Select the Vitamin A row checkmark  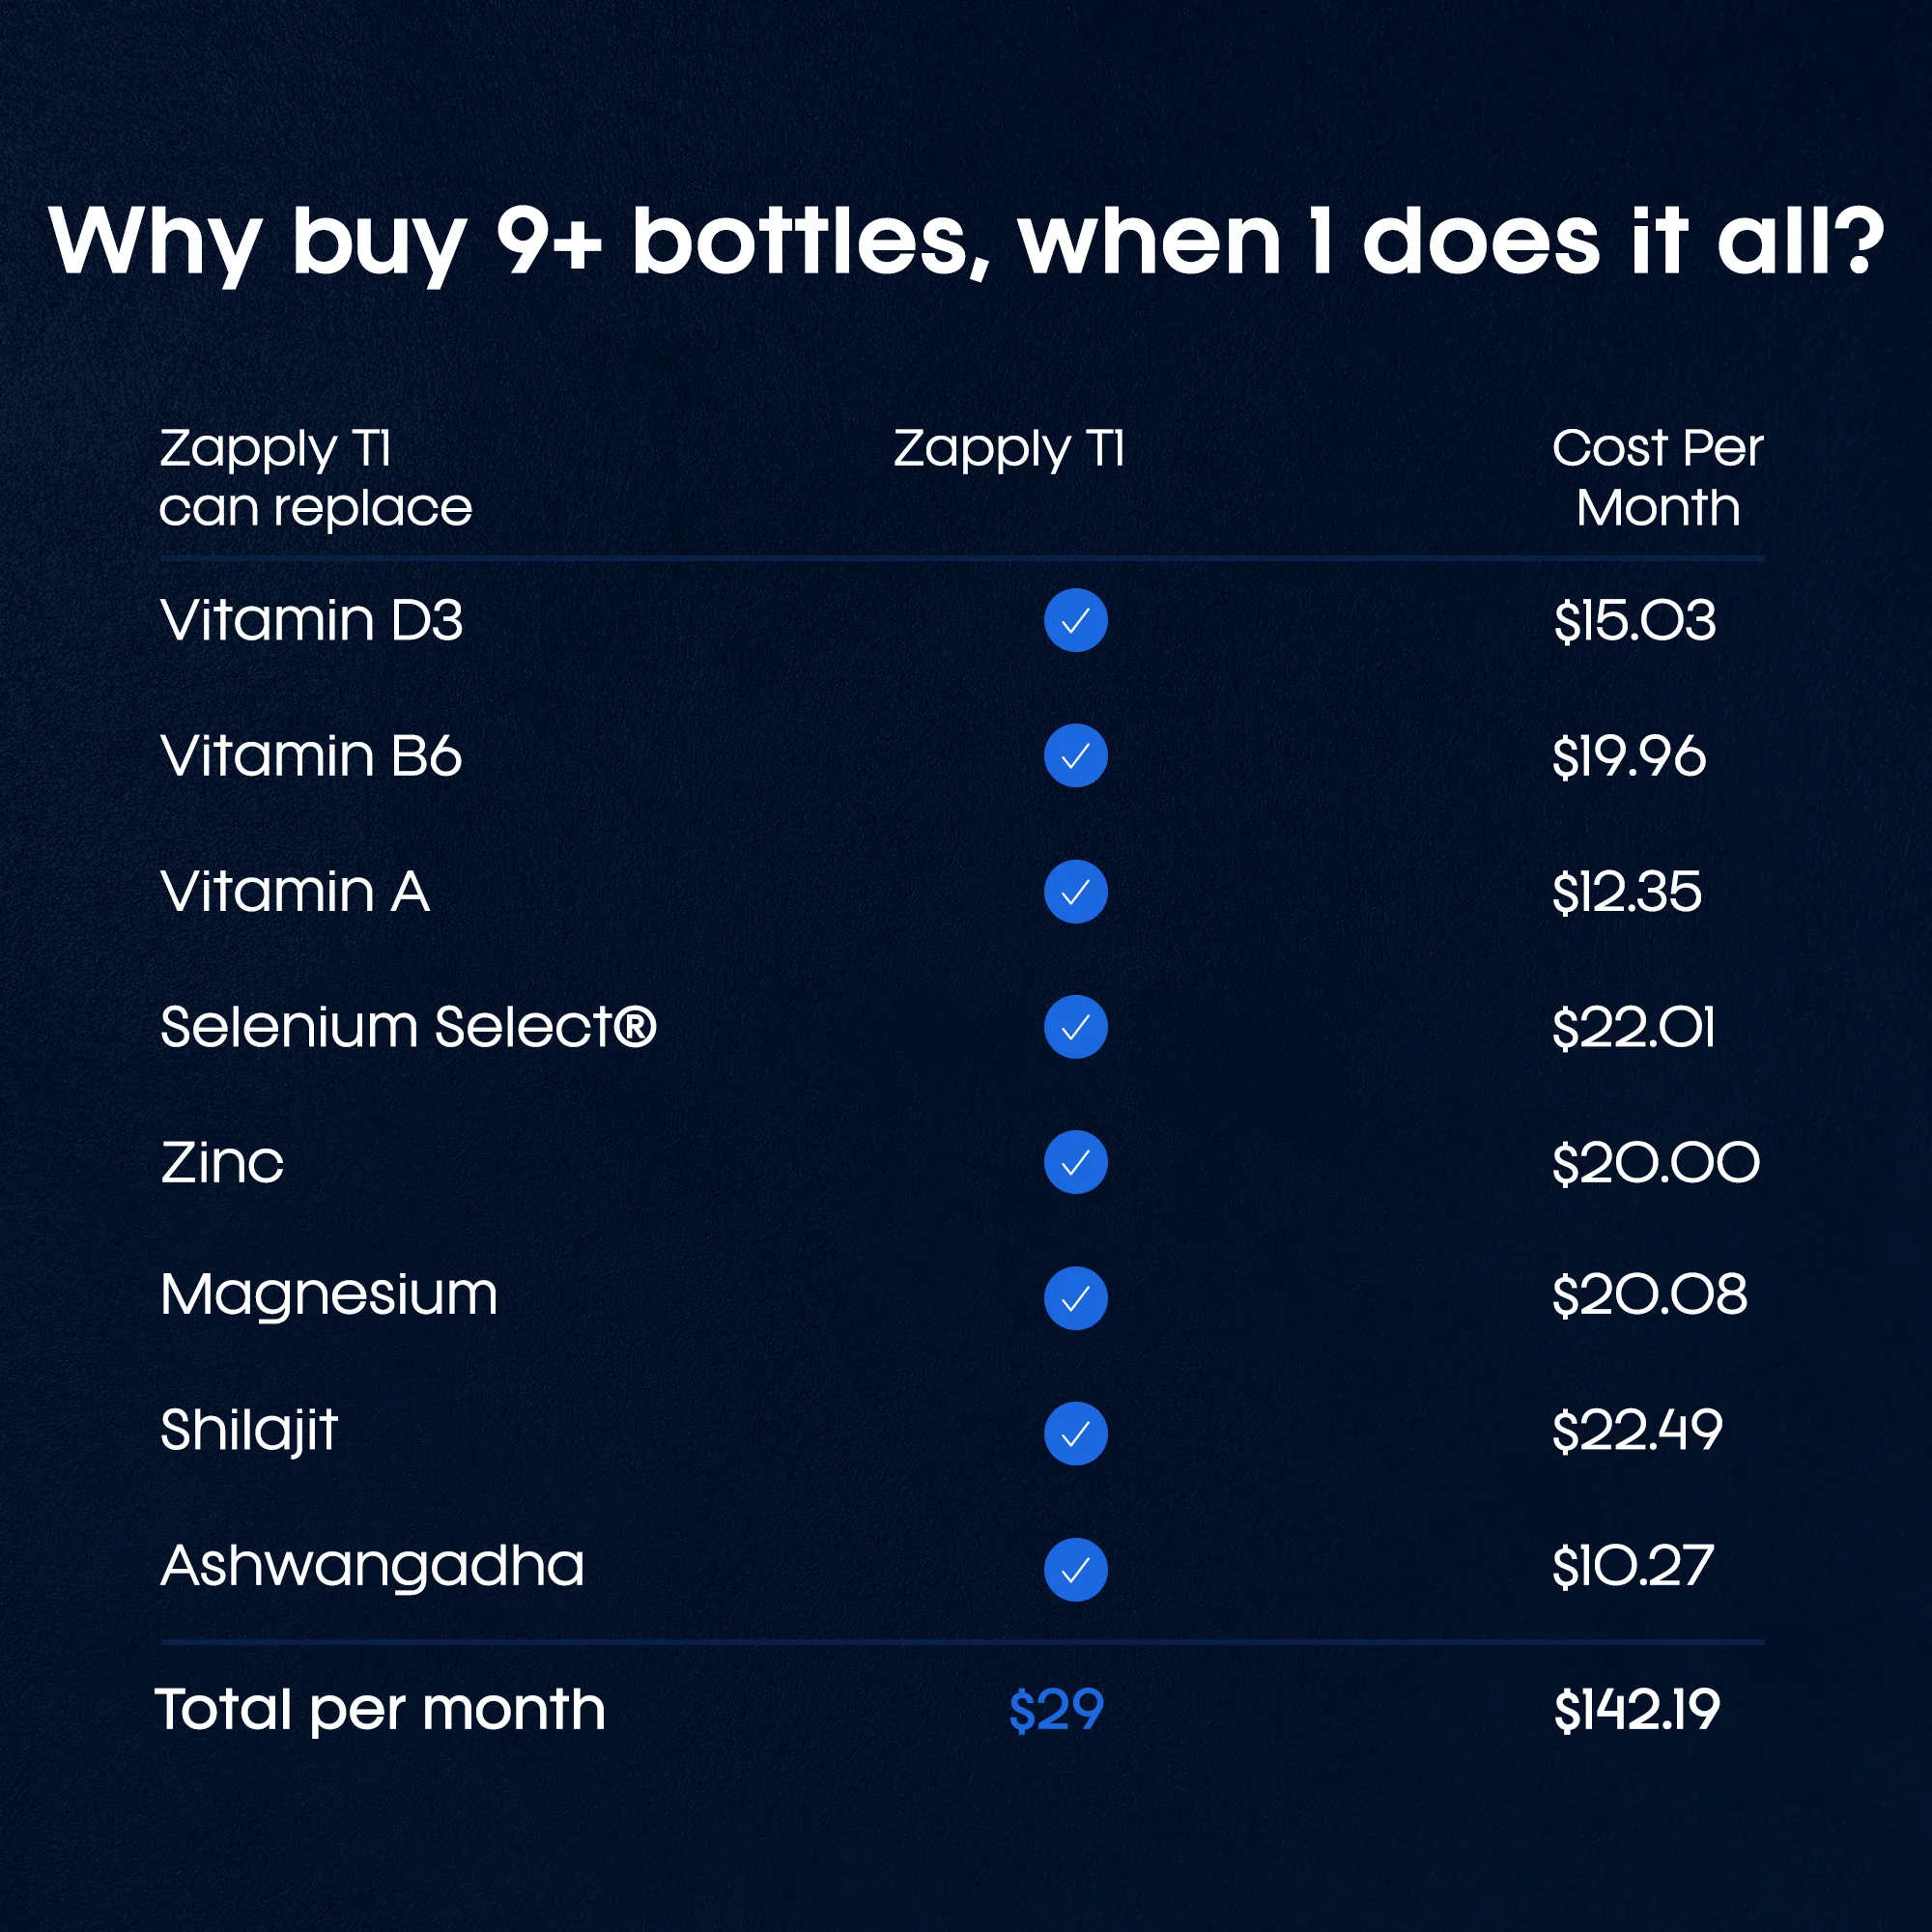pyautogui.click(x=1075, y=892)
